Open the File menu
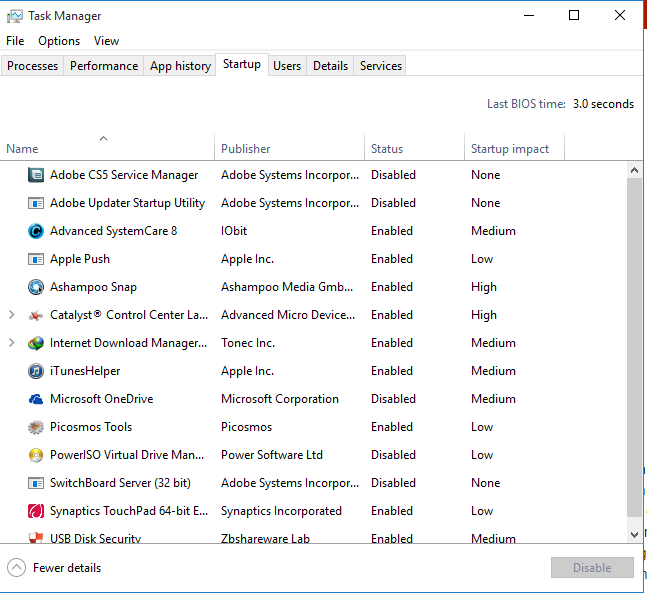The height and width of the screenshot is (594, 647). [15, 41]
